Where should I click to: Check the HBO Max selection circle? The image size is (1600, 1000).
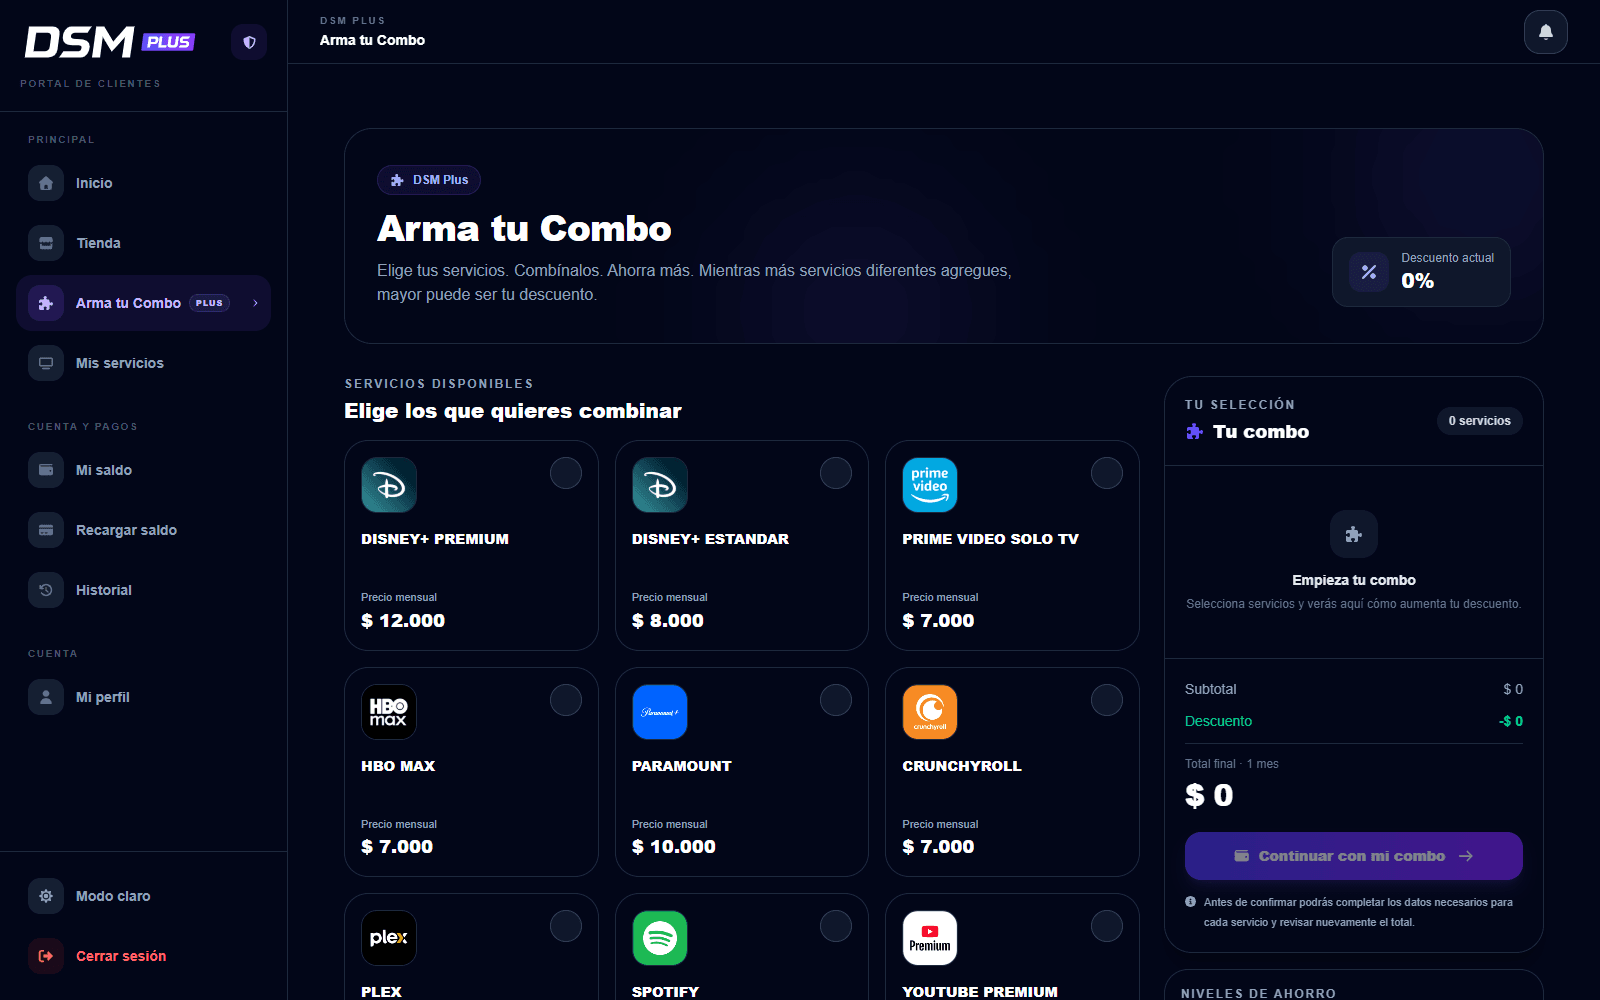pyautogui.click(x=566, y=700)
